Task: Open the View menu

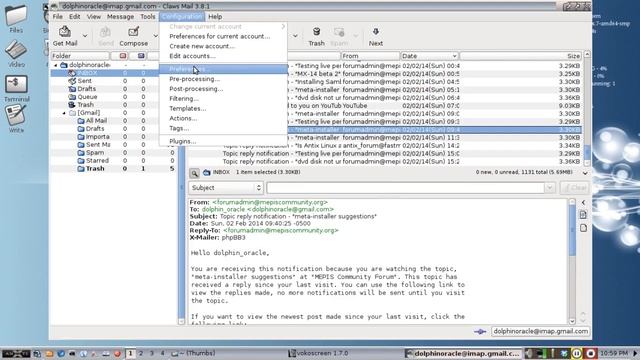Action: [93, 17]
